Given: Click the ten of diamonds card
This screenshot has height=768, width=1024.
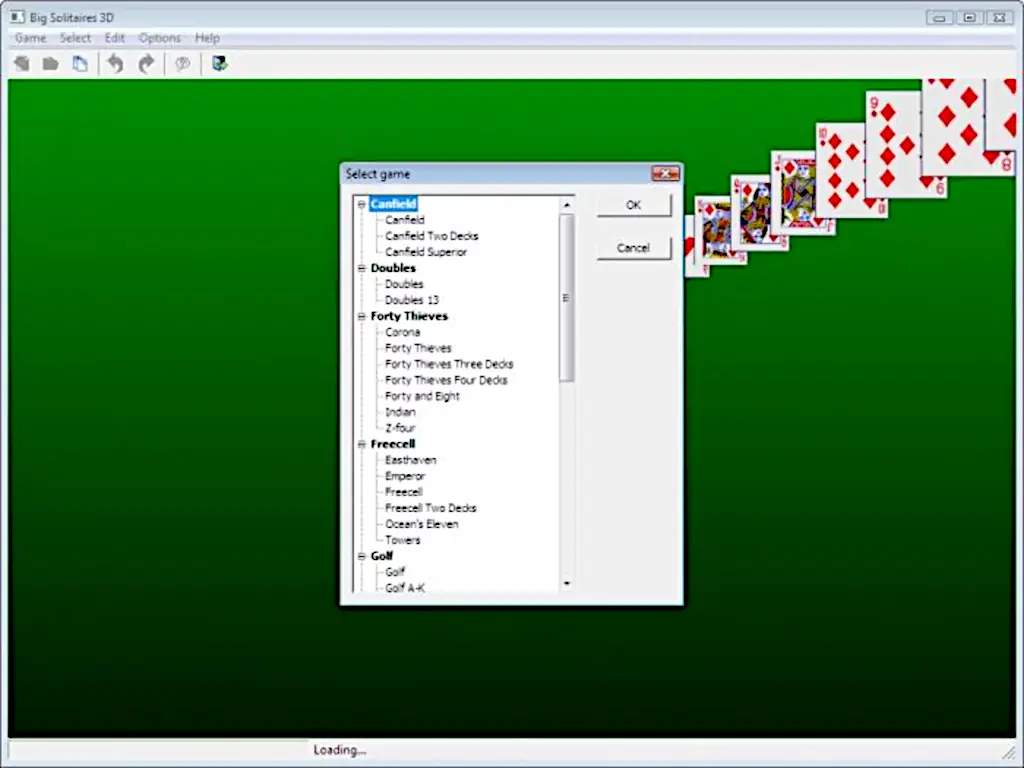Looking at the screenshot, I should (x=839, y=170).
